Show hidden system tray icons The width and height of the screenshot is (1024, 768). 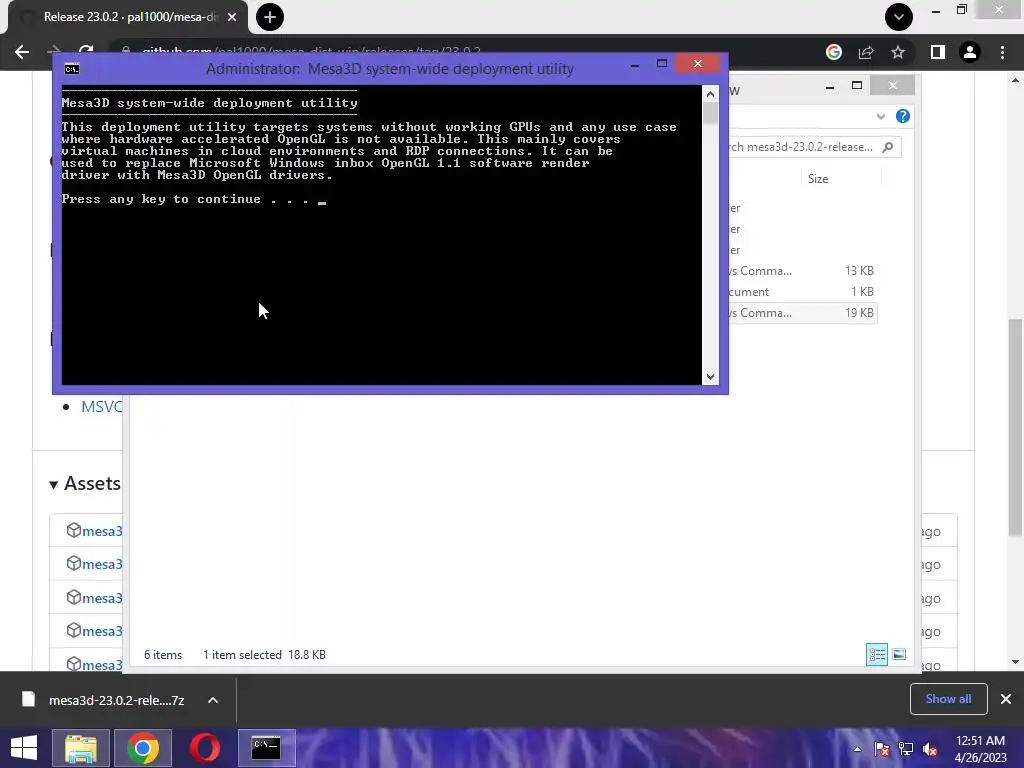(x=857, y=749)
